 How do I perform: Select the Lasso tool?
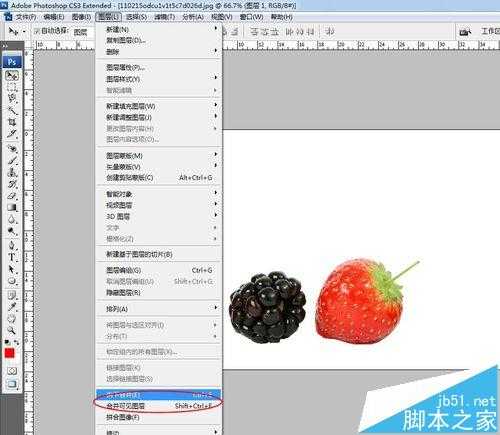(12, 98)
